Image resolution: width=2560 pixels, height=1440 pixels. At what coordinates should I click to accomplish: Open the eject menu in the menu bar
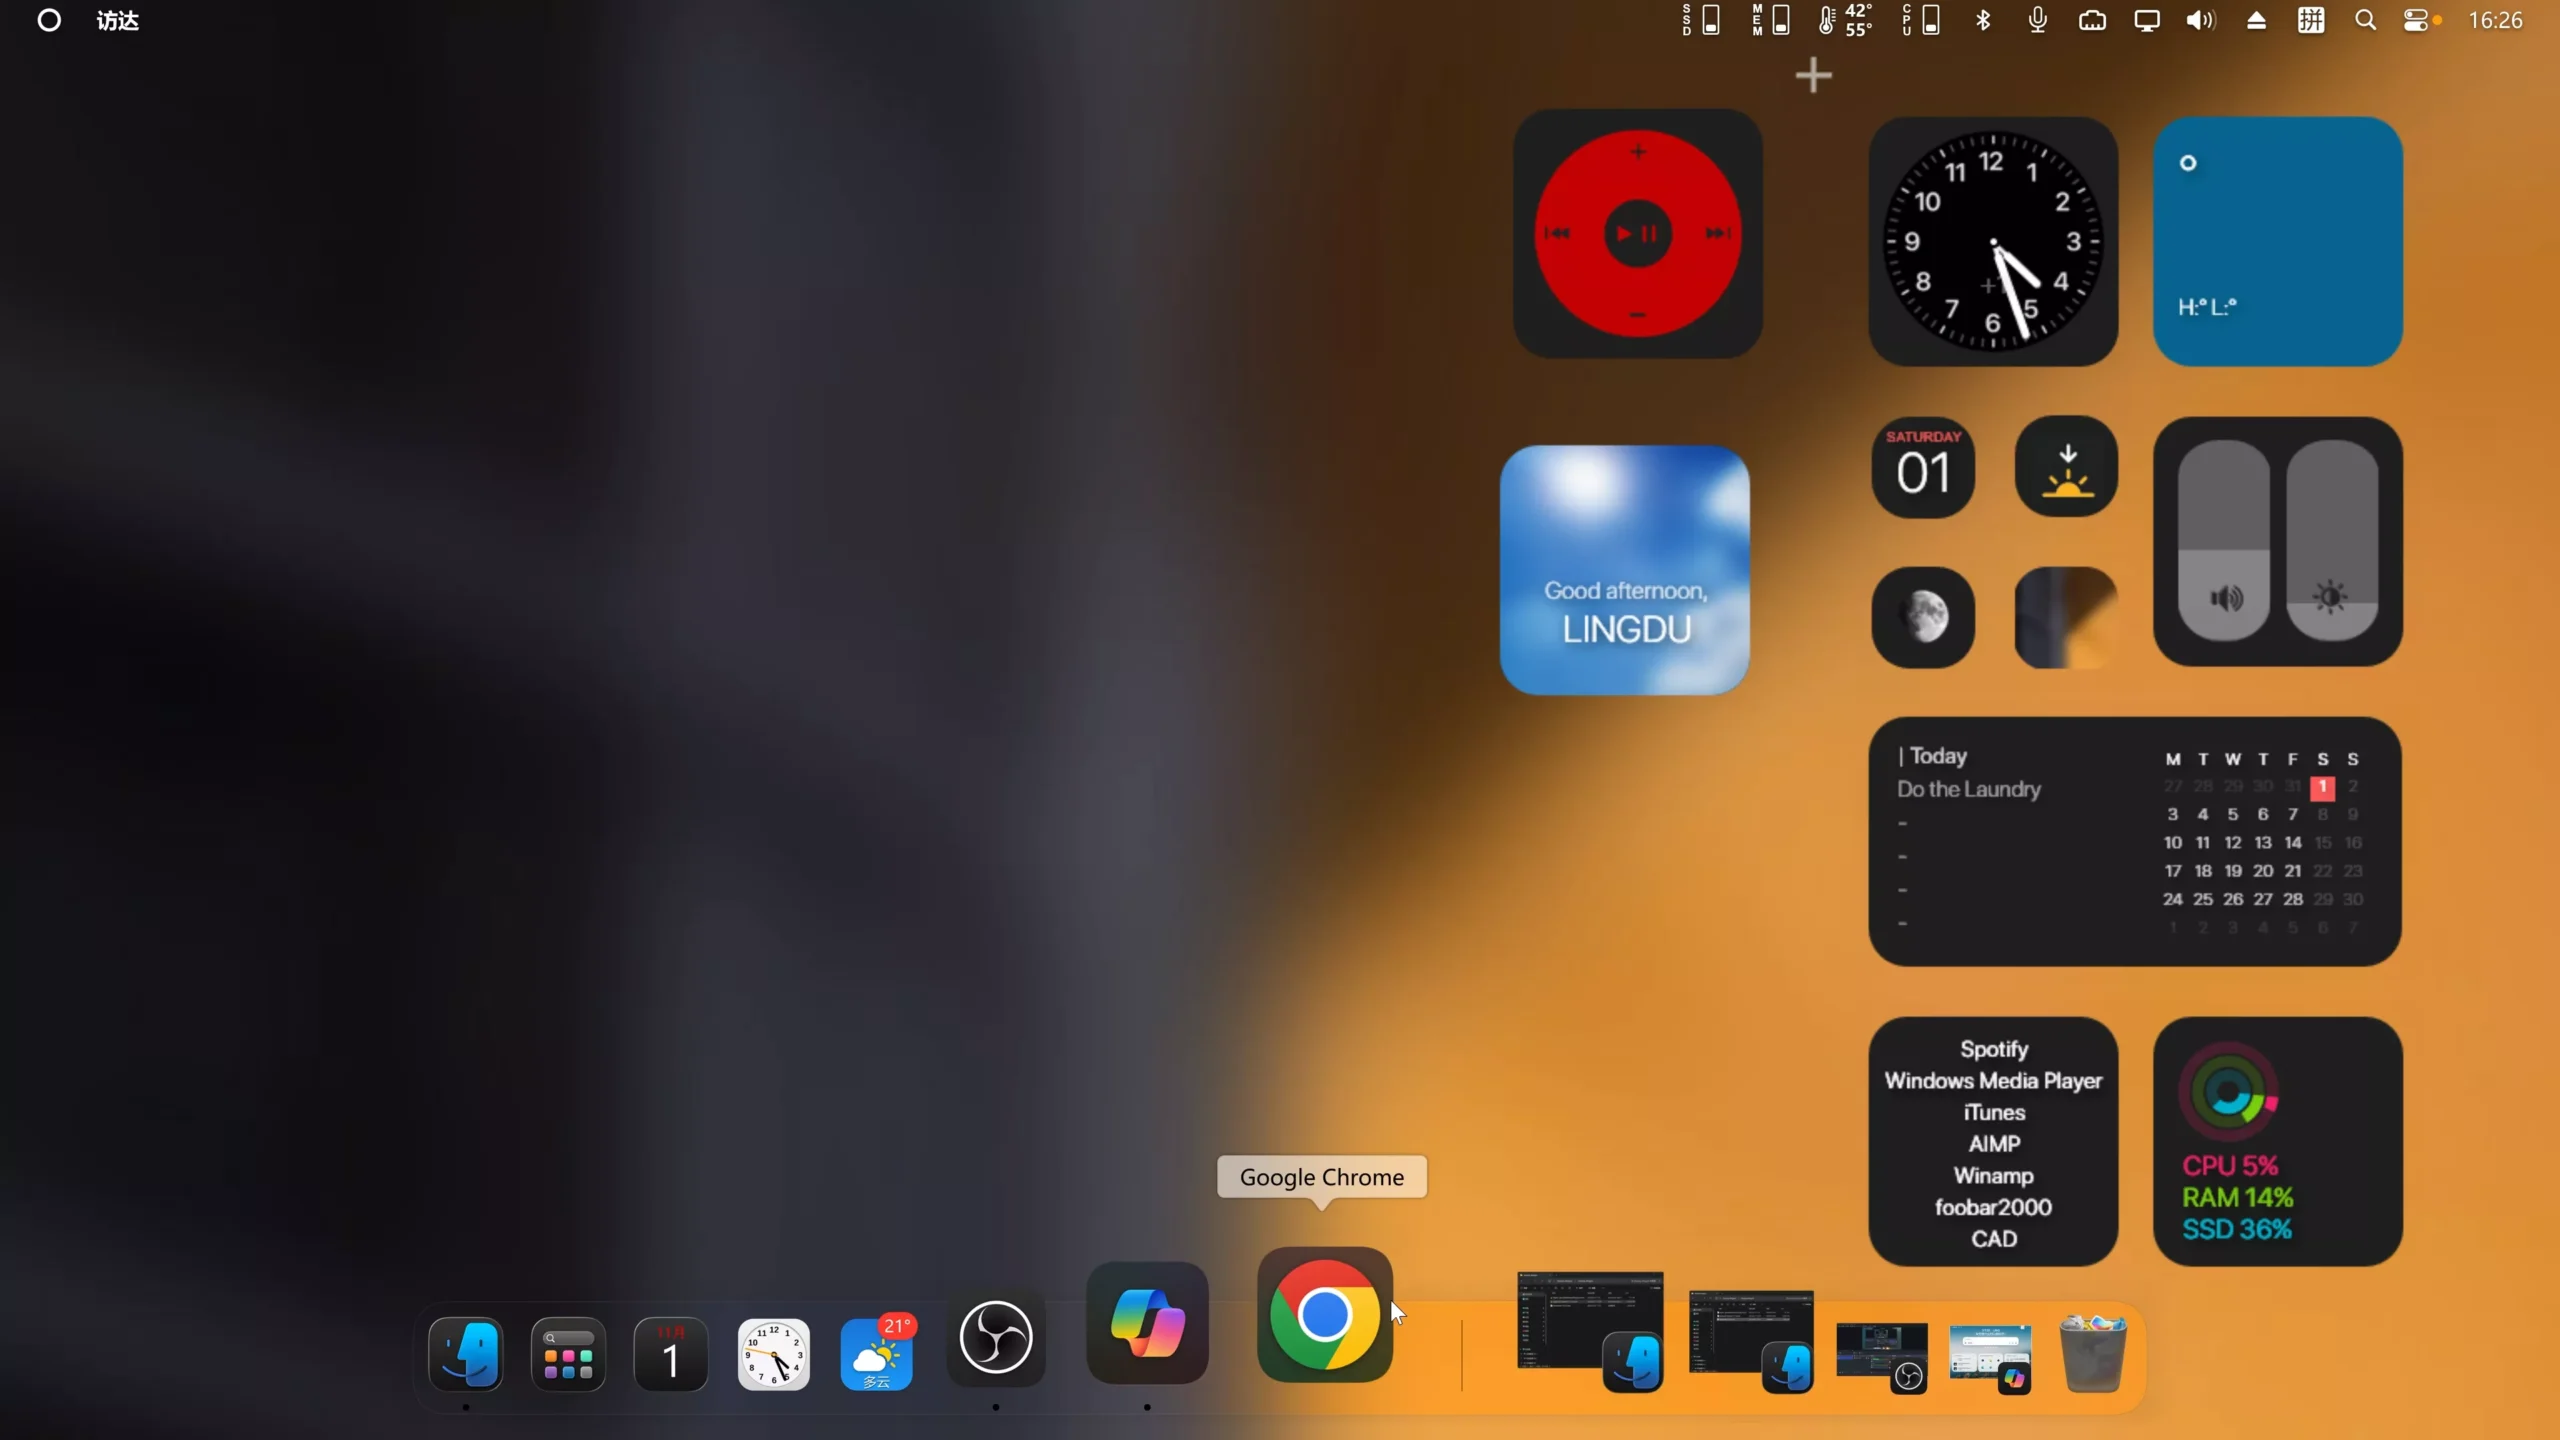[2255, 20]
